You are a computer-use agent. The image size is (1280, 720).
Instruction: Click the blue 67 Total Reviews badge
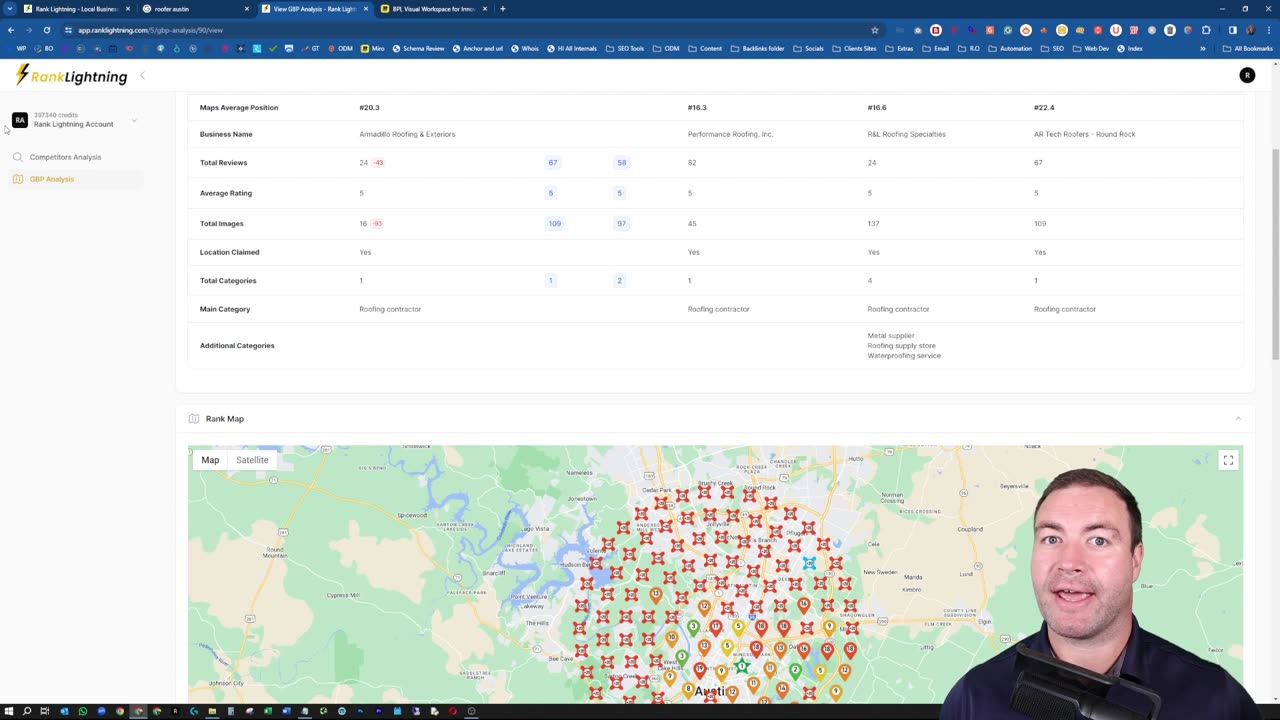tap(553, 163)
